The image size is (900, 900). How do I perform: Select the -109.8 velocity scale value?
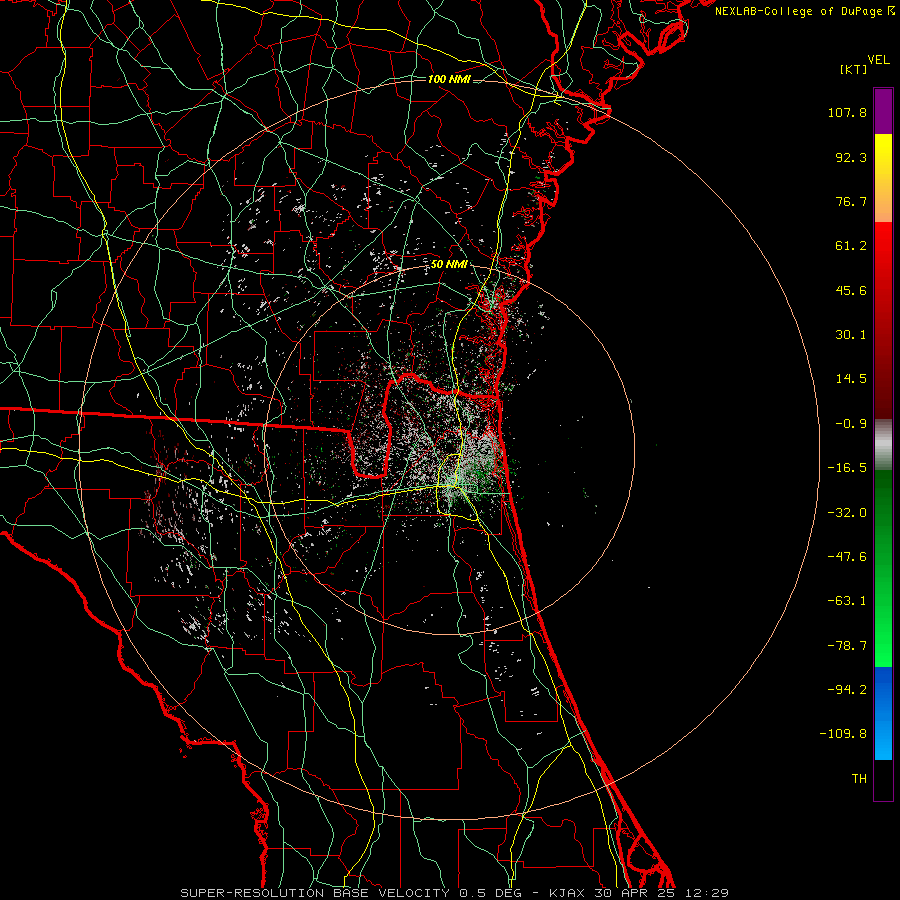843,734
